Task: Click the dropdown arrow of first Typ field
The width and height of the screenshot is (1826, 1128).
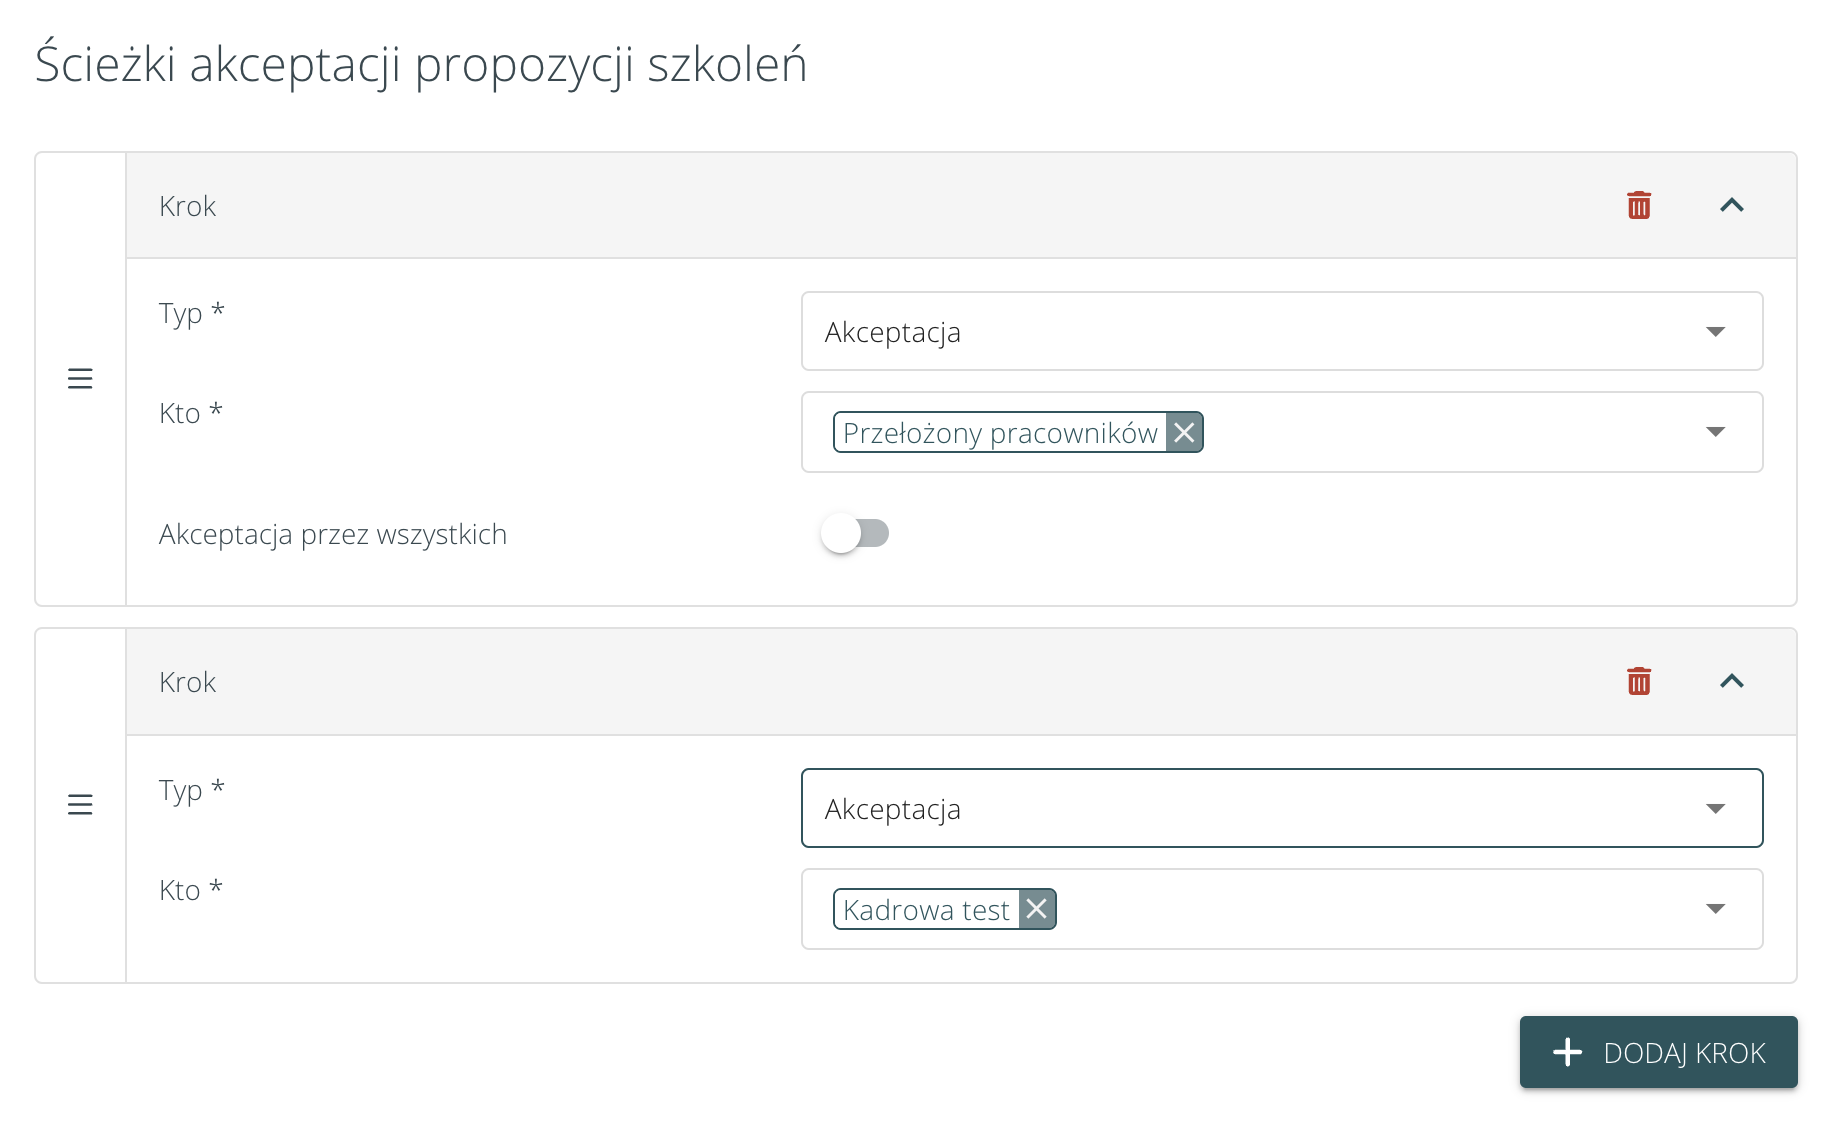Action: point(1715,331)
